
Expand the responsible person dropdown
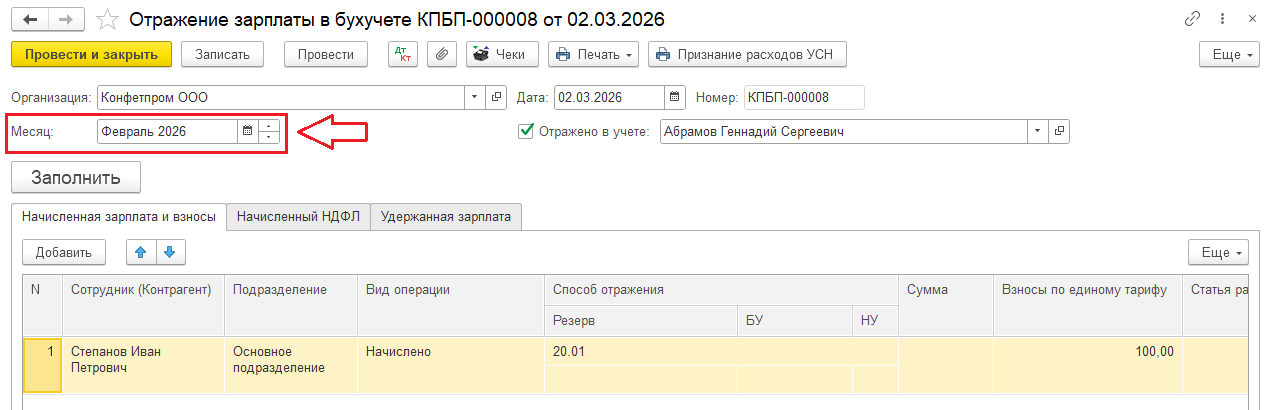pos(1038,131)
